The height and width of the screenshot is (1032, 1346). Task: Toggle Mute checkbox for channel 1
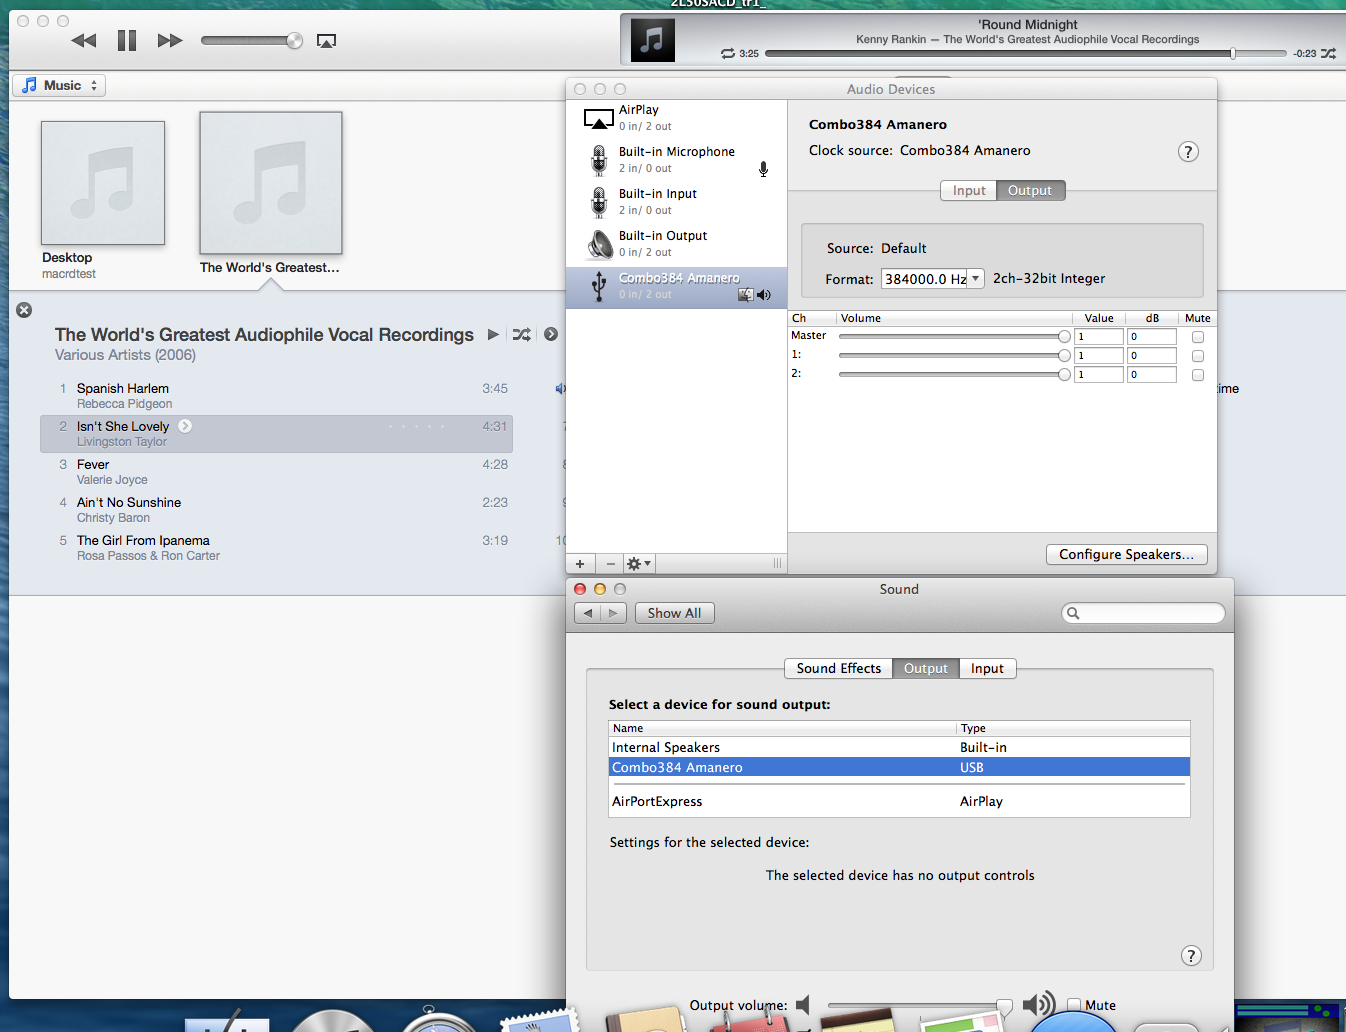[x=1198, y=356]
